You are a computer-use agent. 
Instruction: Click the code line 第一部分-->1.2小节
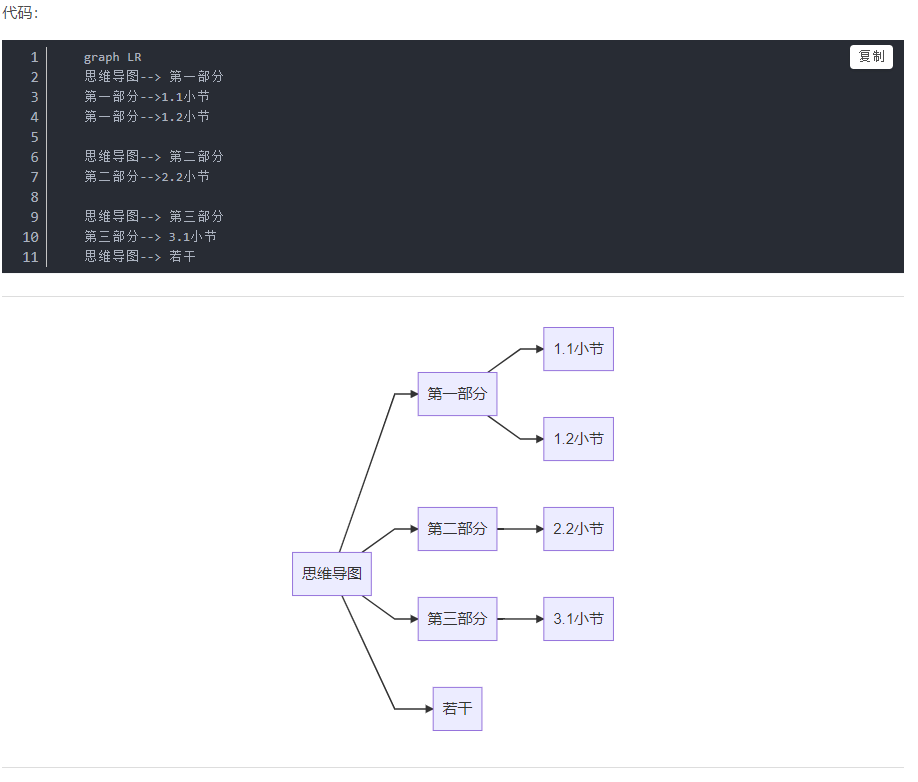(x=146, y=116)
